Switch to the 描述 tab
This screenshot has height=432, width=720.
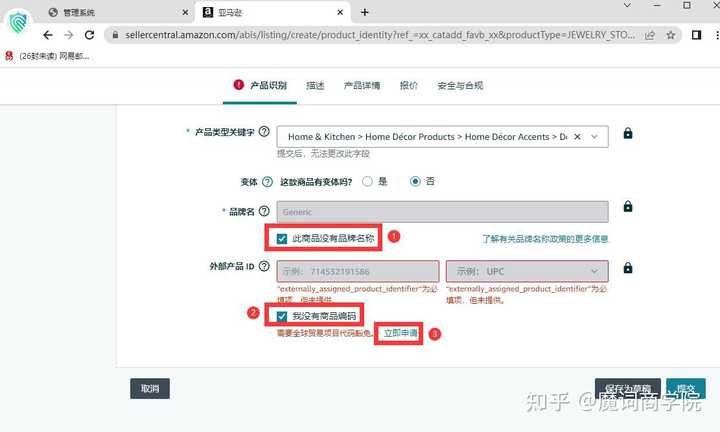(x=315, y=85)
